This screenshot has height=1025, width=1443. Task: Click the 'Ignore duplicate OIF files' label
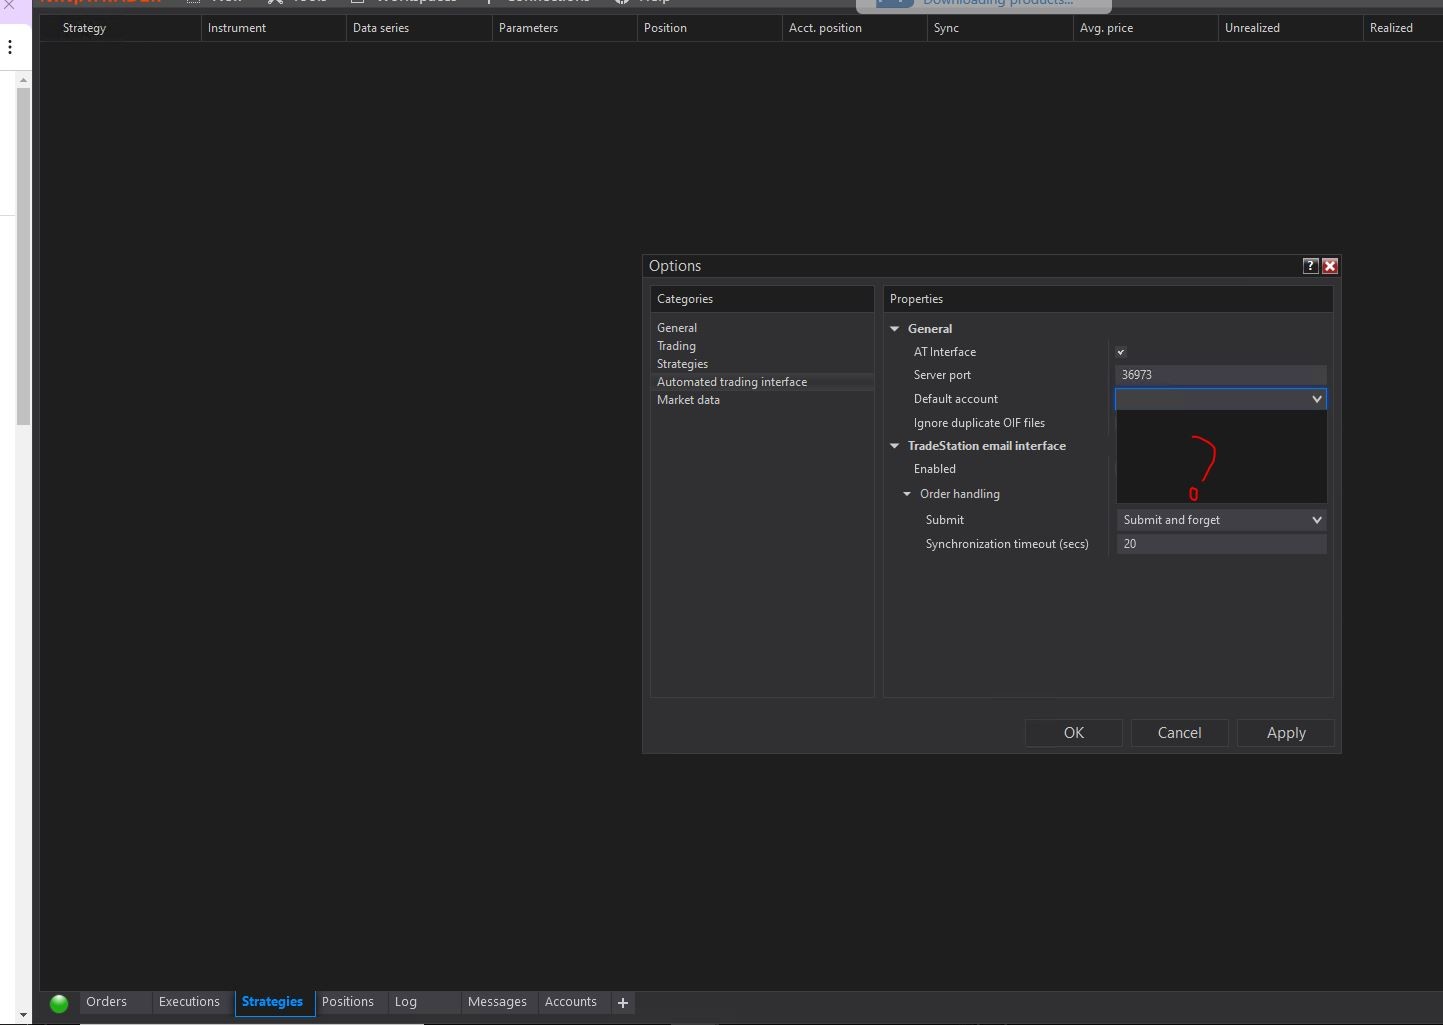(979, 423)
